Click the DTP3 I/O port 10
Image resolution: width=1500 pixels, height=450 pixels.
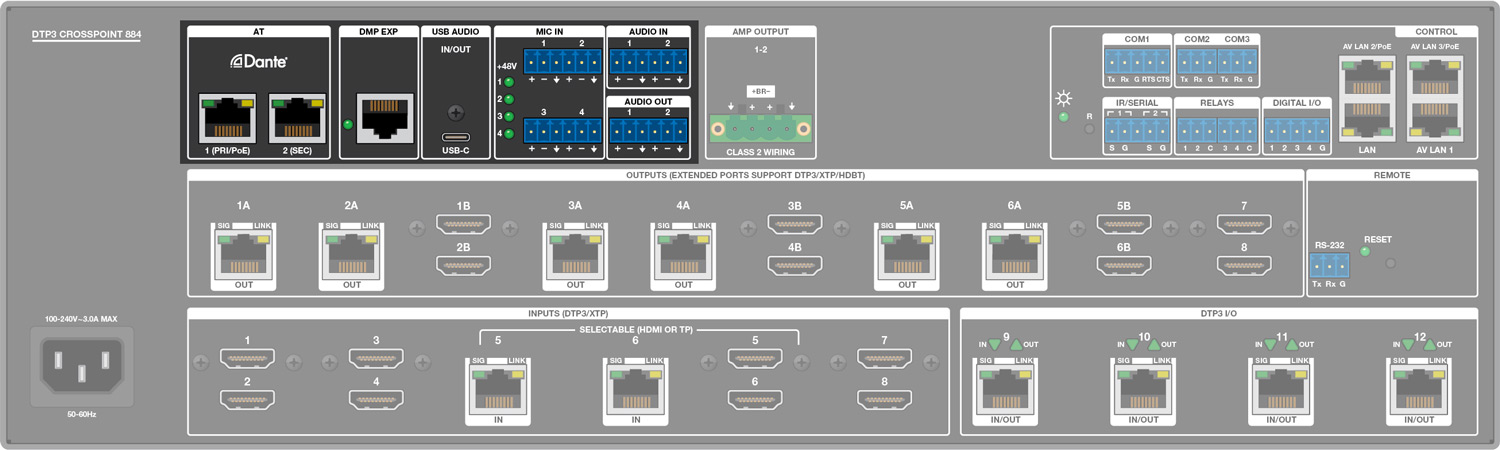click(x=1144, y=390)
